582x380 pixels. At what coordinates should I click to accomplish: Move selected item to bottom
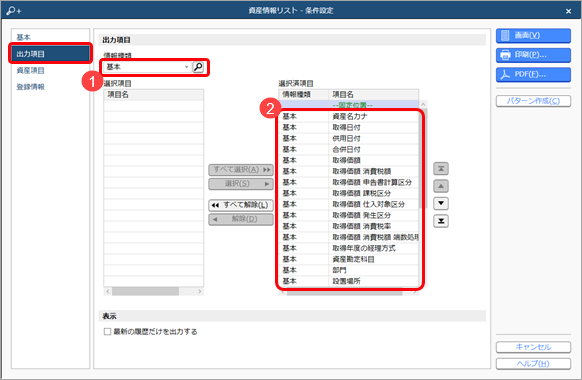[x=441, y=221]
